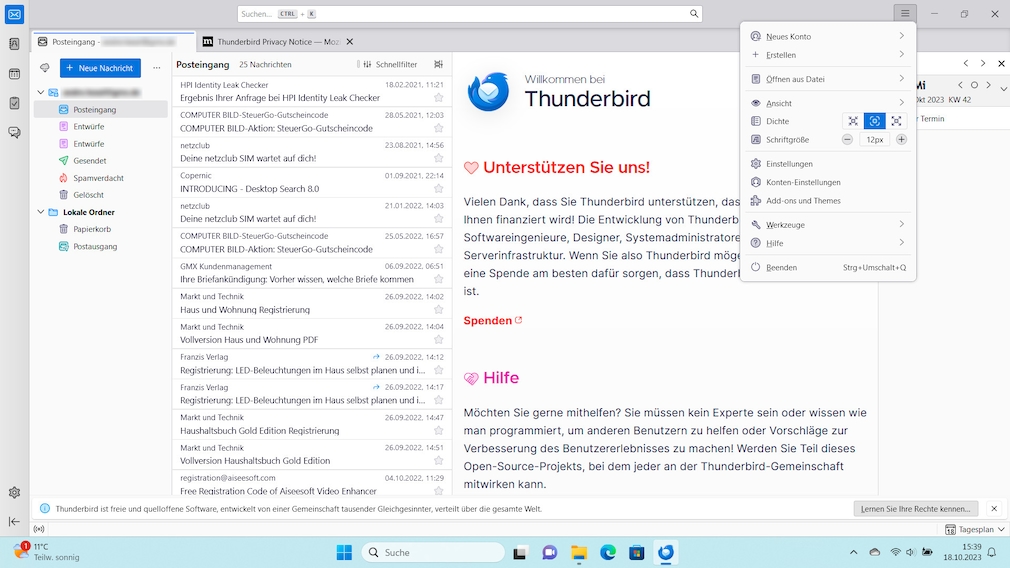This screenshot has height=568, width=1010.
Task: Click the Neue Nachricht button
Action: click(100, 68)
